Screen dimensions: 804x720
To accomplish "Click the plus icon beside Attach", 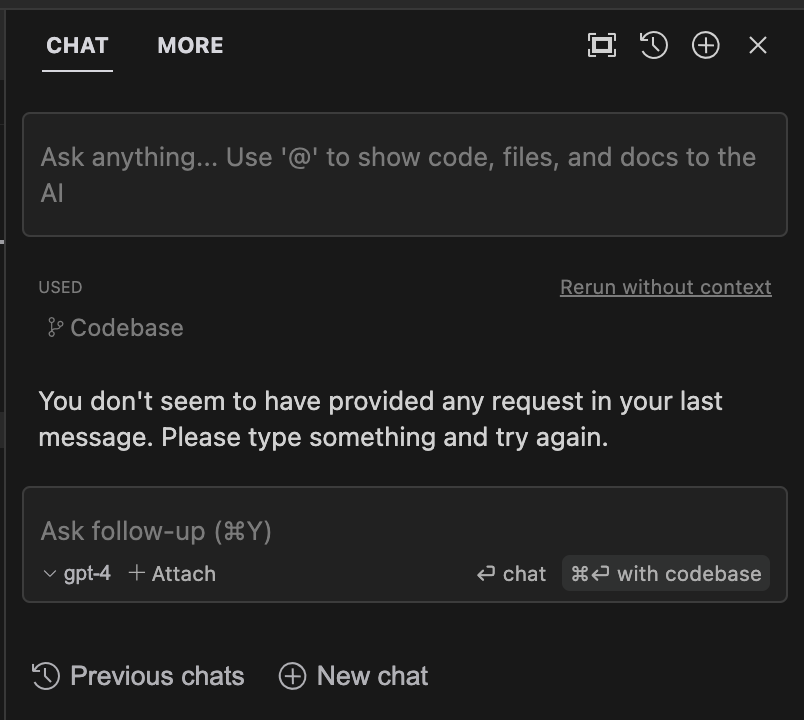I will point(136,573).
